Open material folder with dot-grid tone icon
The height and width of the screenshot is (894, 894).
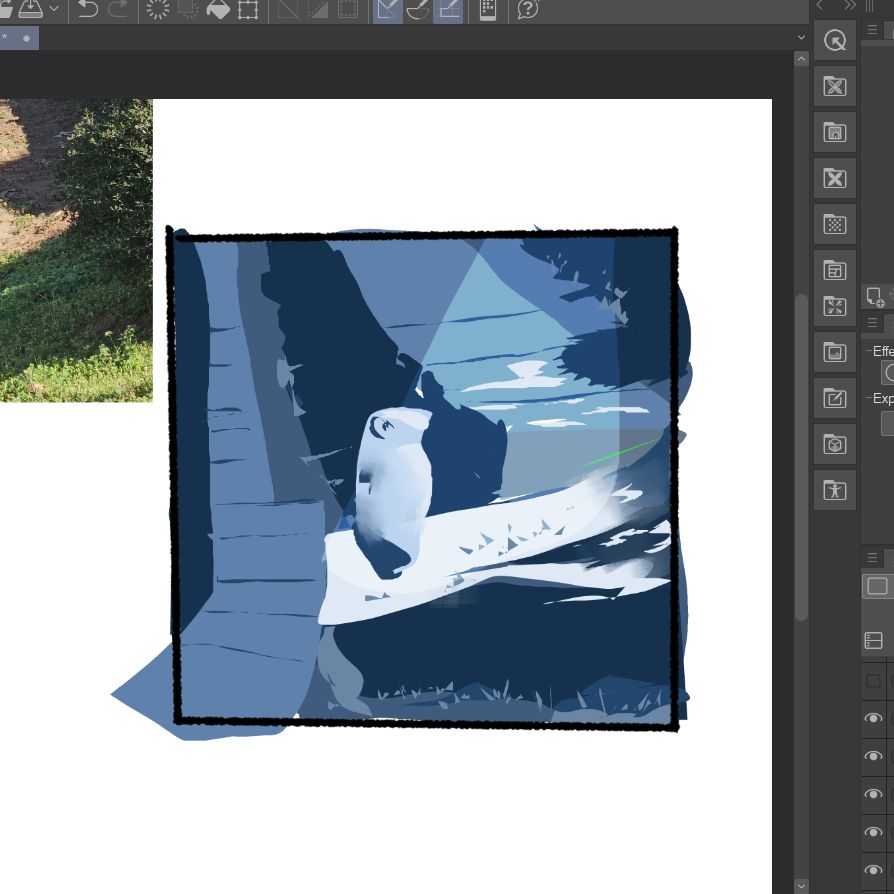tap(835, 224)
